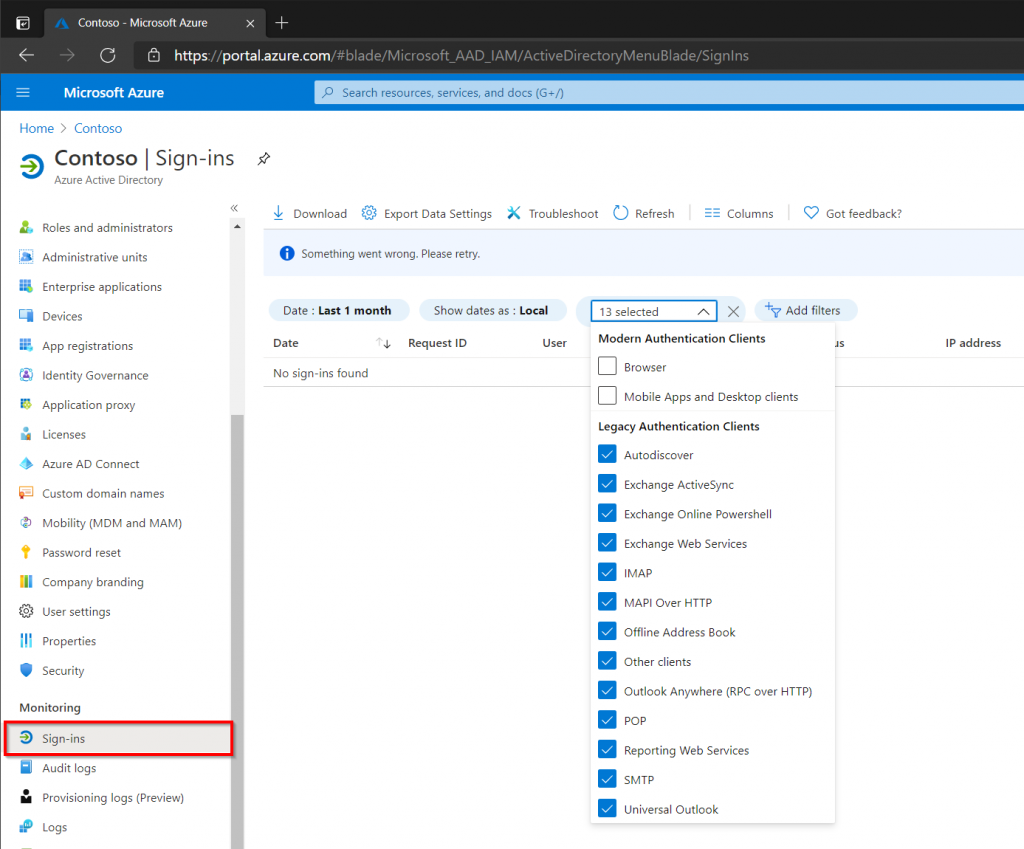
Task: Click the Company branding icon
Action: coord(26,581)
